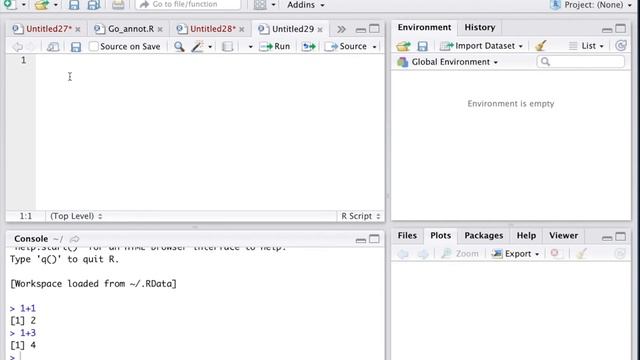Open the Project: (None) menu
The height and width of the screenshot is (360, 640).
pos(591,5)
